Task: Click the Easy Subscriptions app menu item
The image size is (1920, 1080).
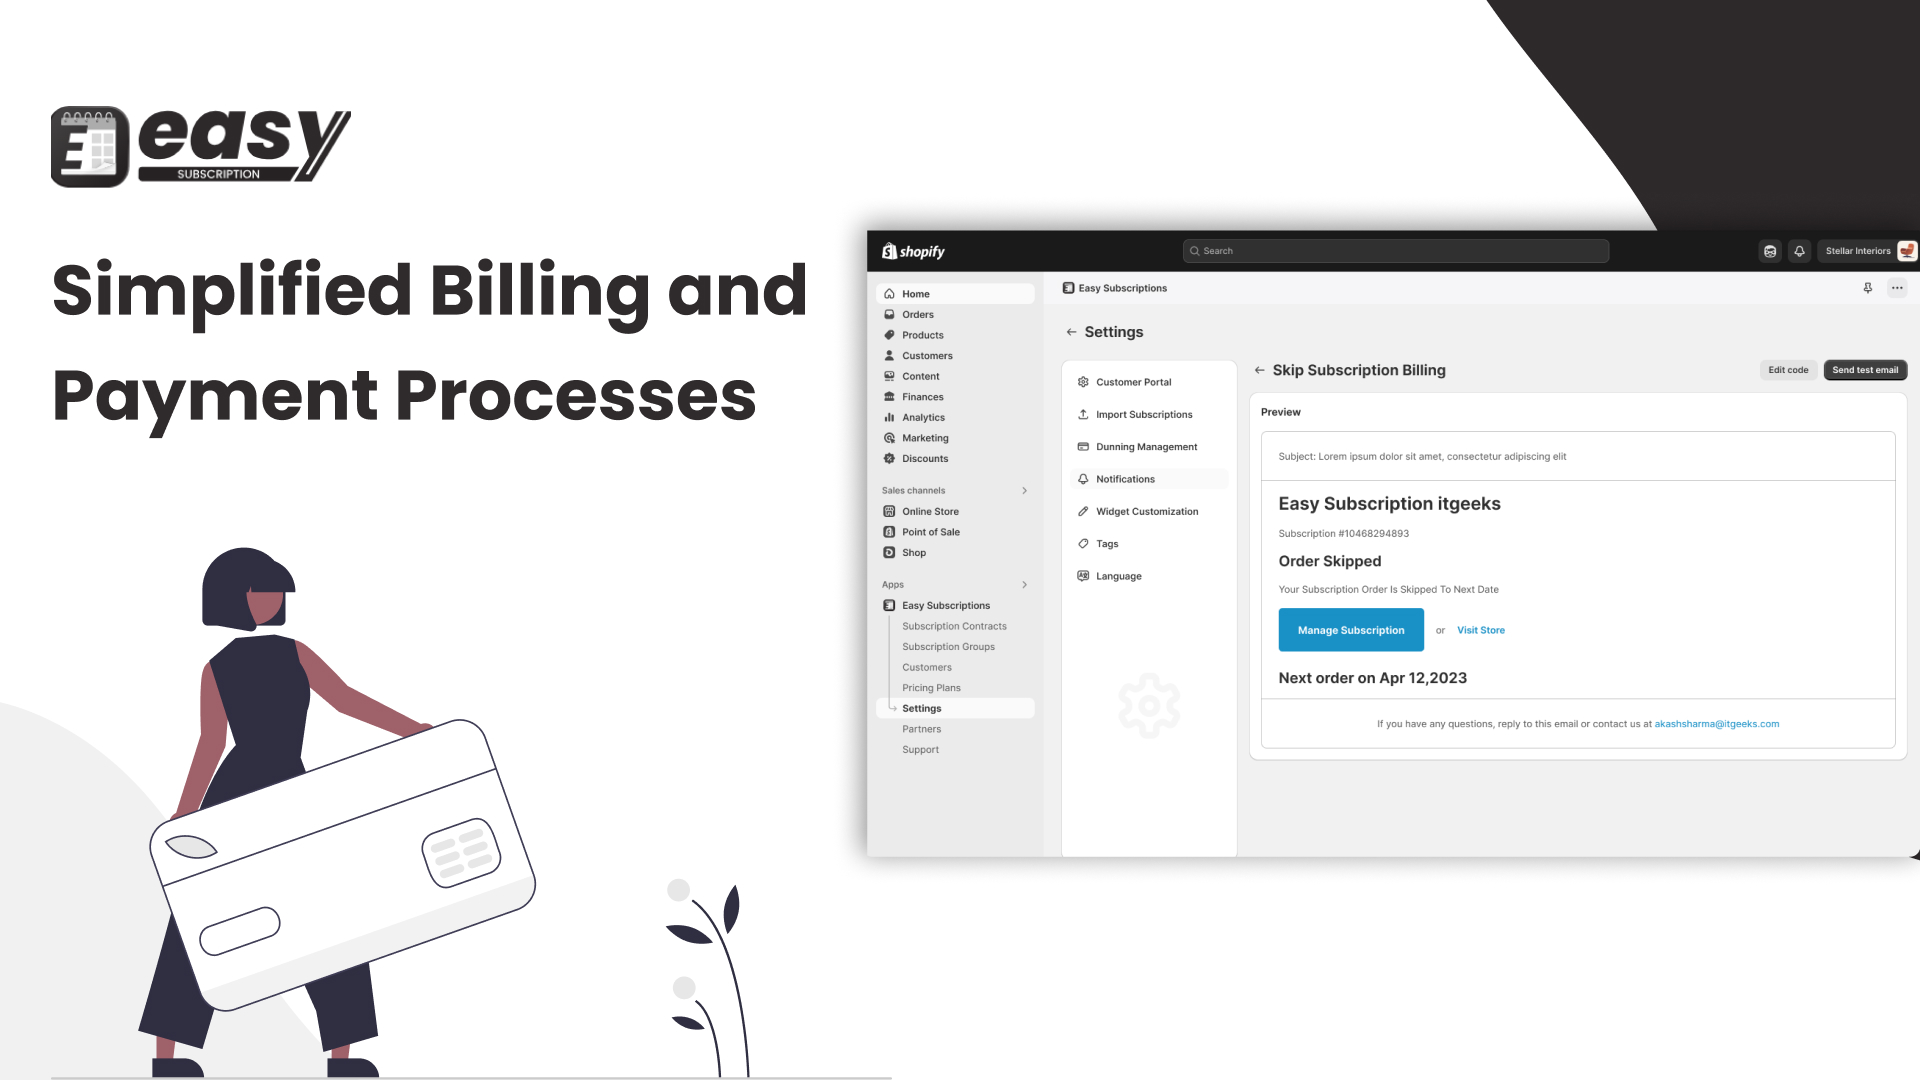Action: click(945, 604)
